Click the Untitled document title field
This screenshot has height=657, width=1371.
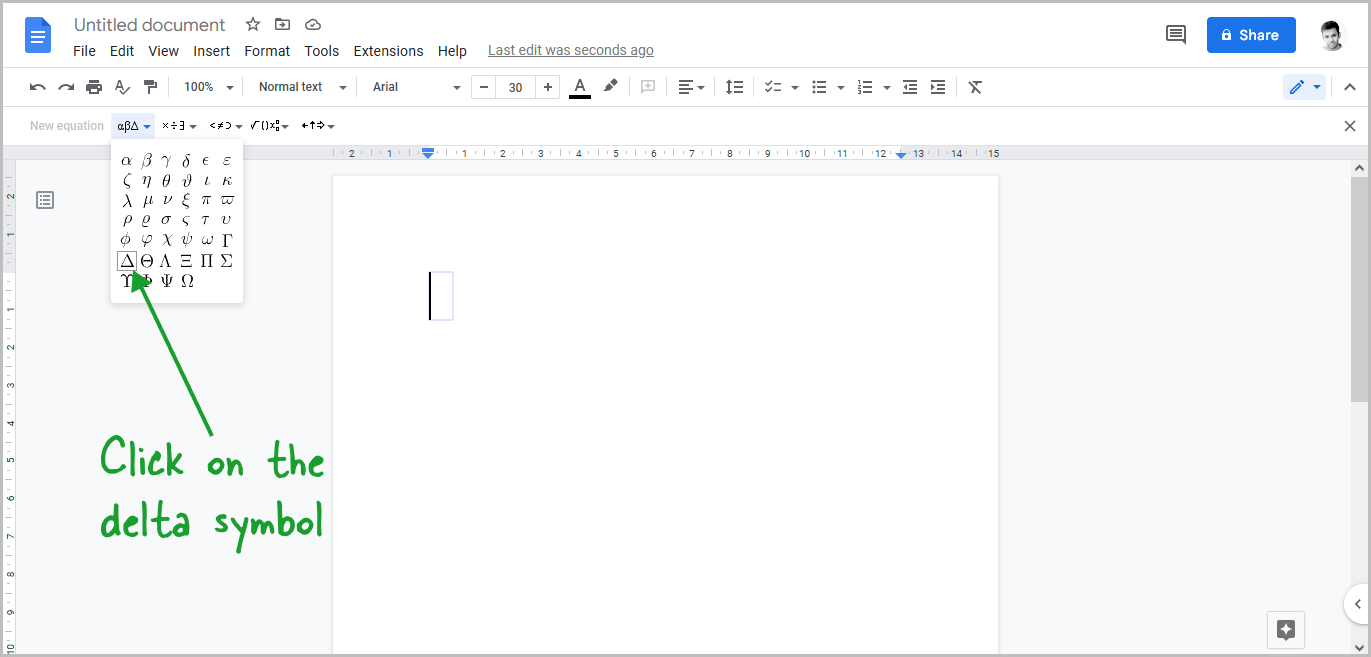point(149,24)
